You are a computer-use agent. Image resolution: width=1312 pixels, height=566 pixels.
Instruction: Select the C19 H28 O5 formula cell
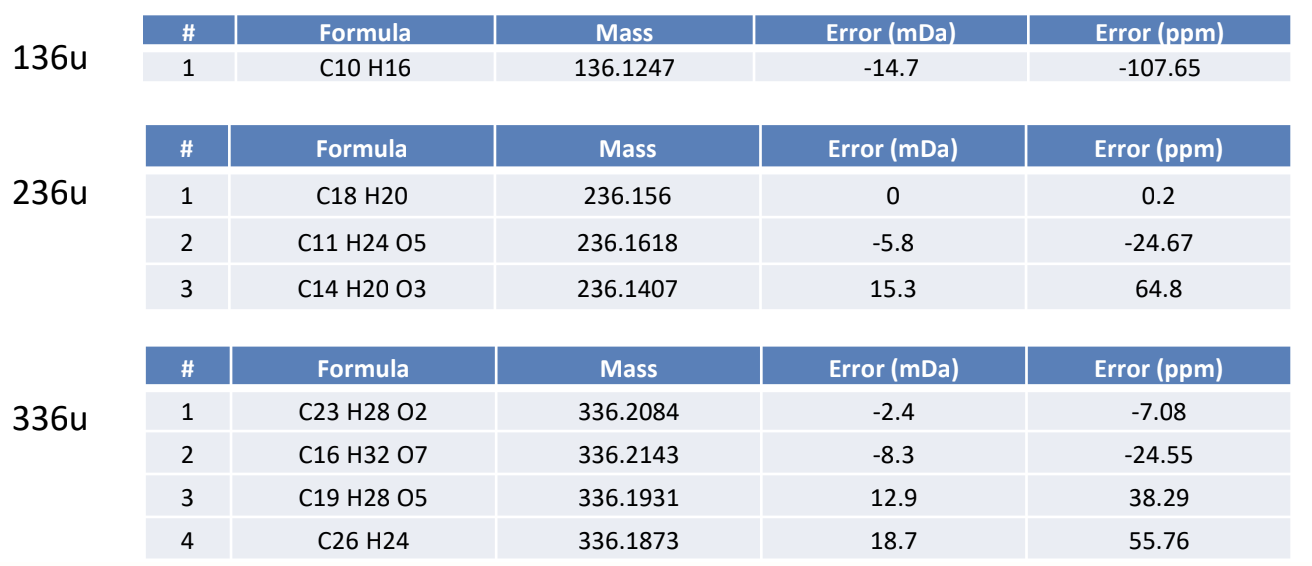[363, 498]
